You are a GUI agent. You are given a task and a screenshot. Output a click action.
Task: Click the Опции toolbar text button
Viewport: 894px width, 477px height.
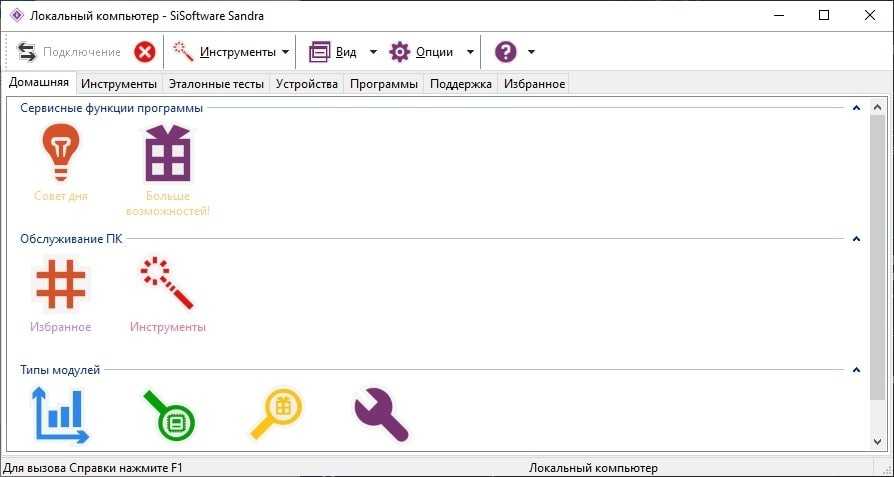(434, 52)
